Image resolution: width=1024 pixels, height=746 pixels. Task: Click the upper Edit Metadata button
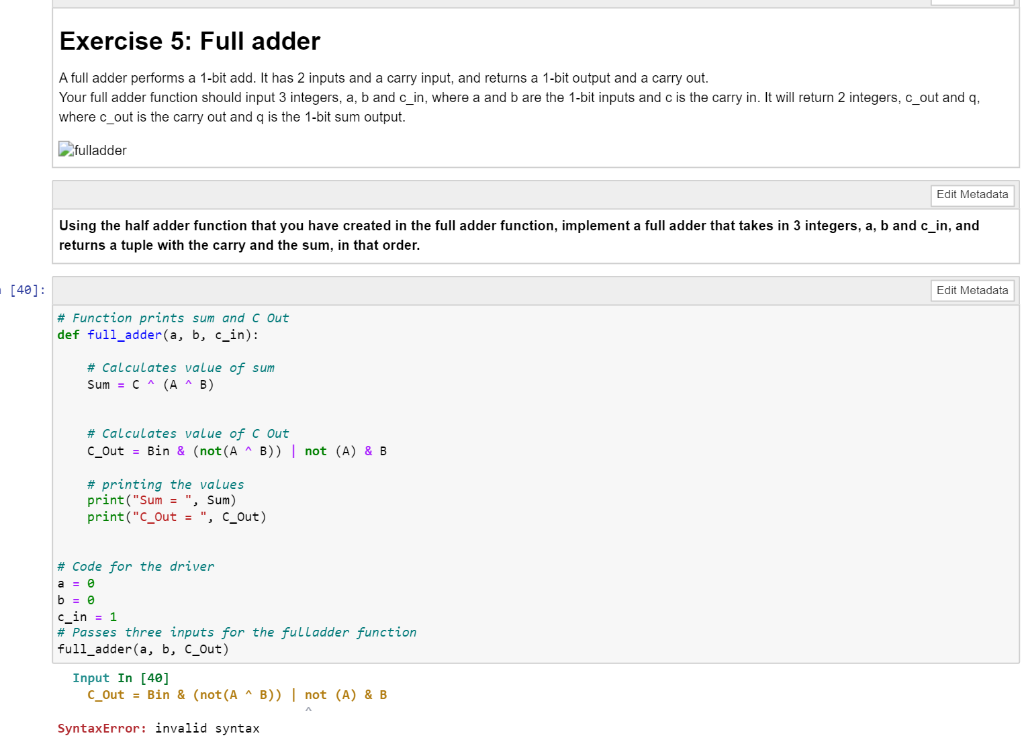click(971, 195)
